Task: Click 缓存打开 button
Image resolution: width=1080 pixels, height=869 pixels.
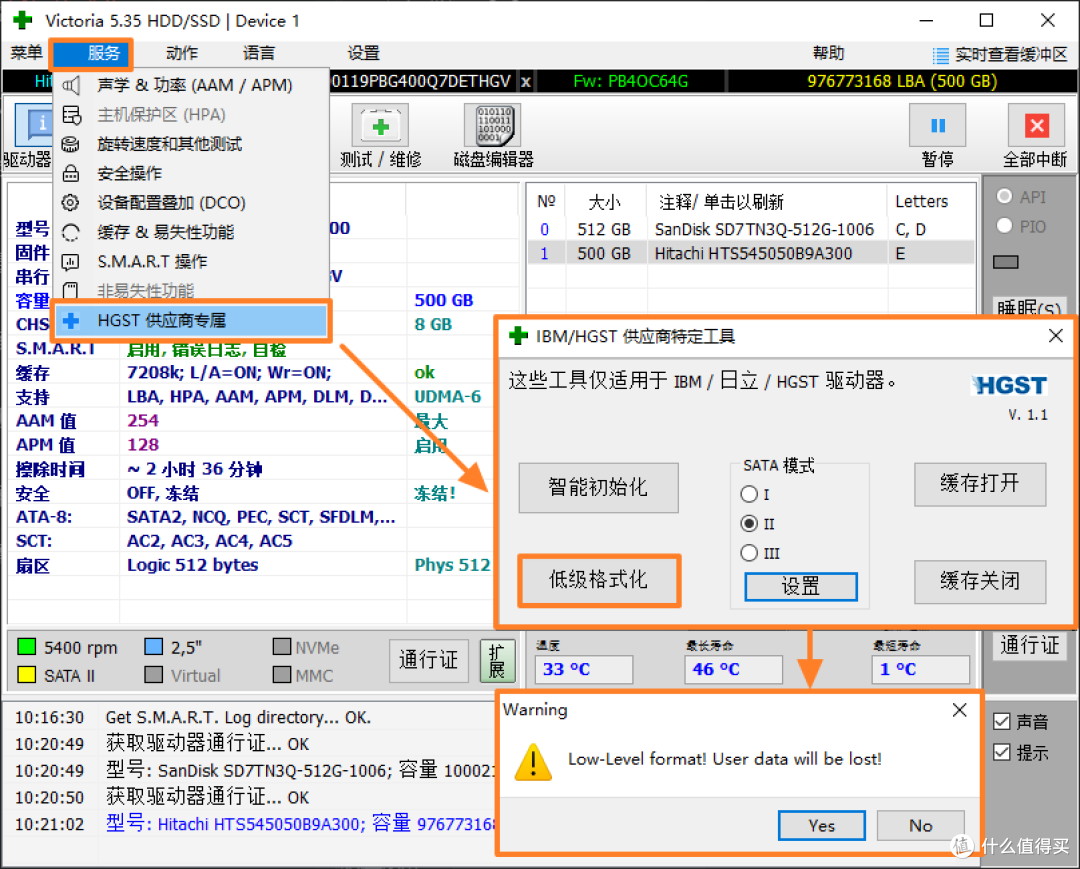Action: pos(979,484)
